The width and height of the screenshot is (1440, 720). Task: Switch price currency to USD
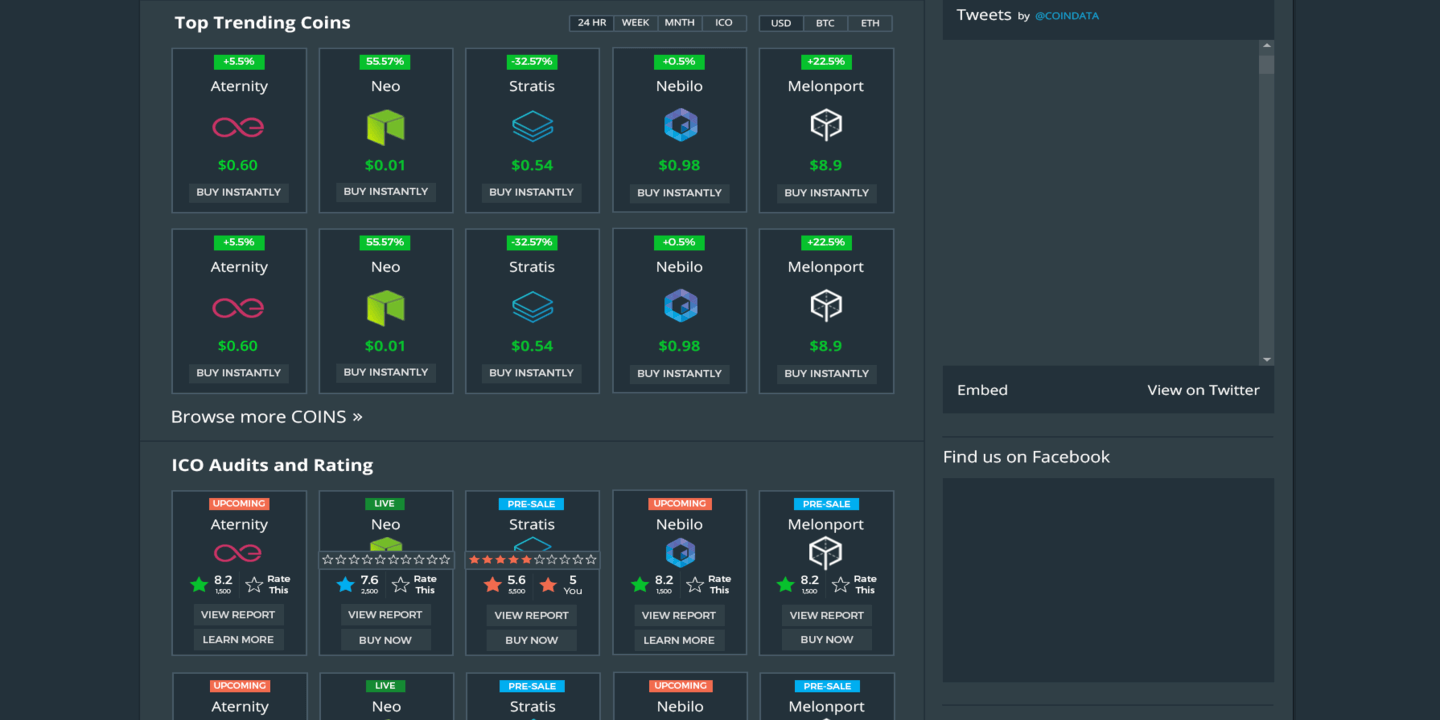pos(781,23)
